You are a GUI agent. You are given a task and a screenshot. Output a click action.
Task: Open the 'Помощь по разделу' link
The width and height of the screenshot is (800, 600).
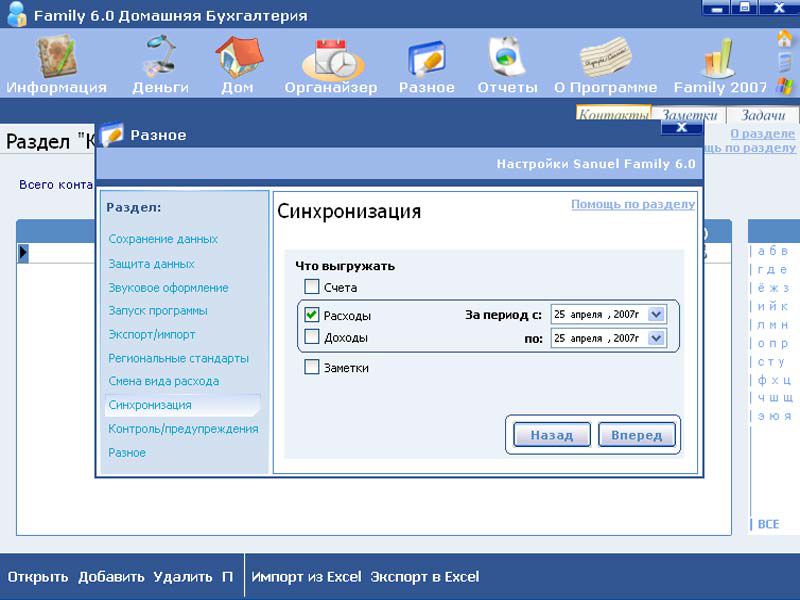click(x=632, y=204)
